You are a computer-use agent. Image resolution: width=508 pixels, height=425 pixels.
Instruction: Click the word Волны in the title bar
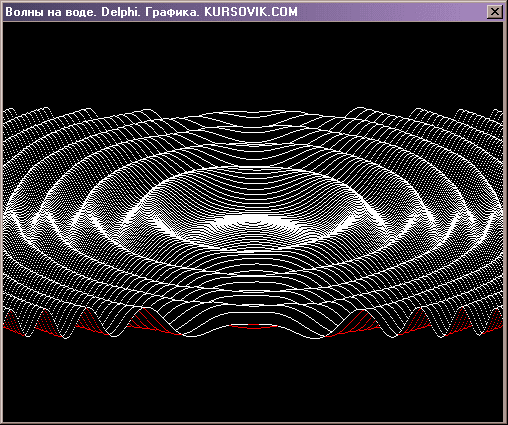click(x=24, y=12)
